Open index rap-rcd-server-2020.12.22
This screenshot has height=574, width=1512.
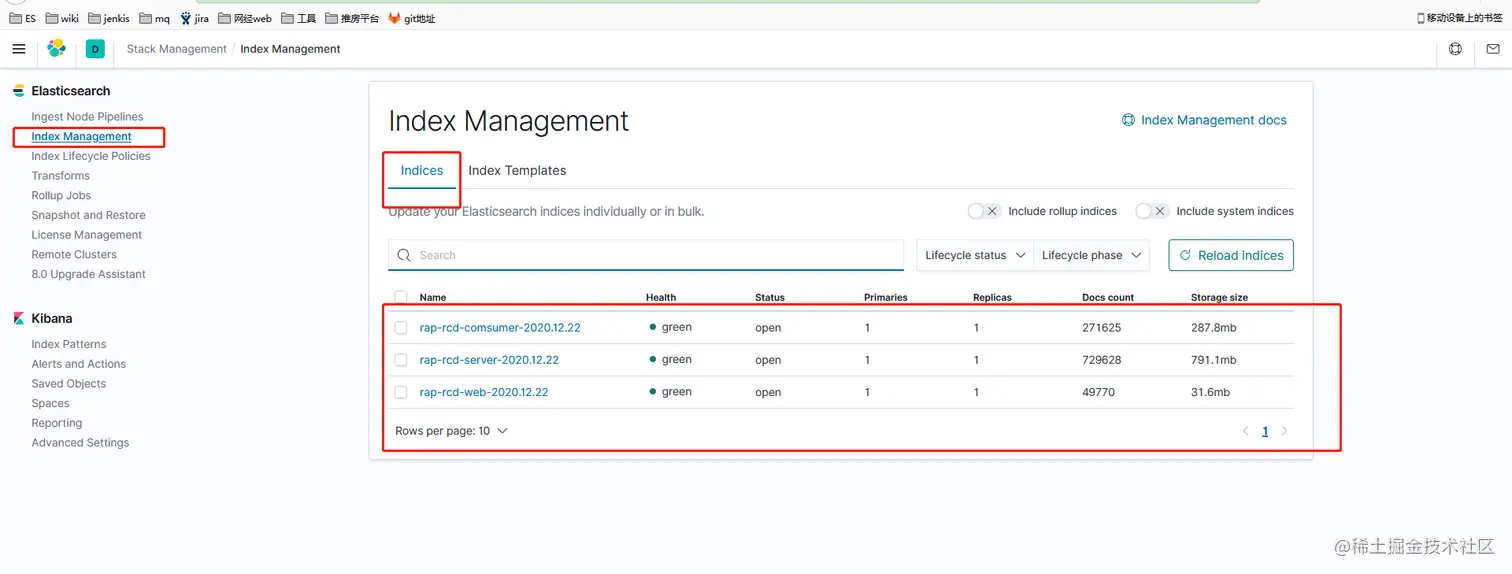pyautogui.click(x=489, y=359)
